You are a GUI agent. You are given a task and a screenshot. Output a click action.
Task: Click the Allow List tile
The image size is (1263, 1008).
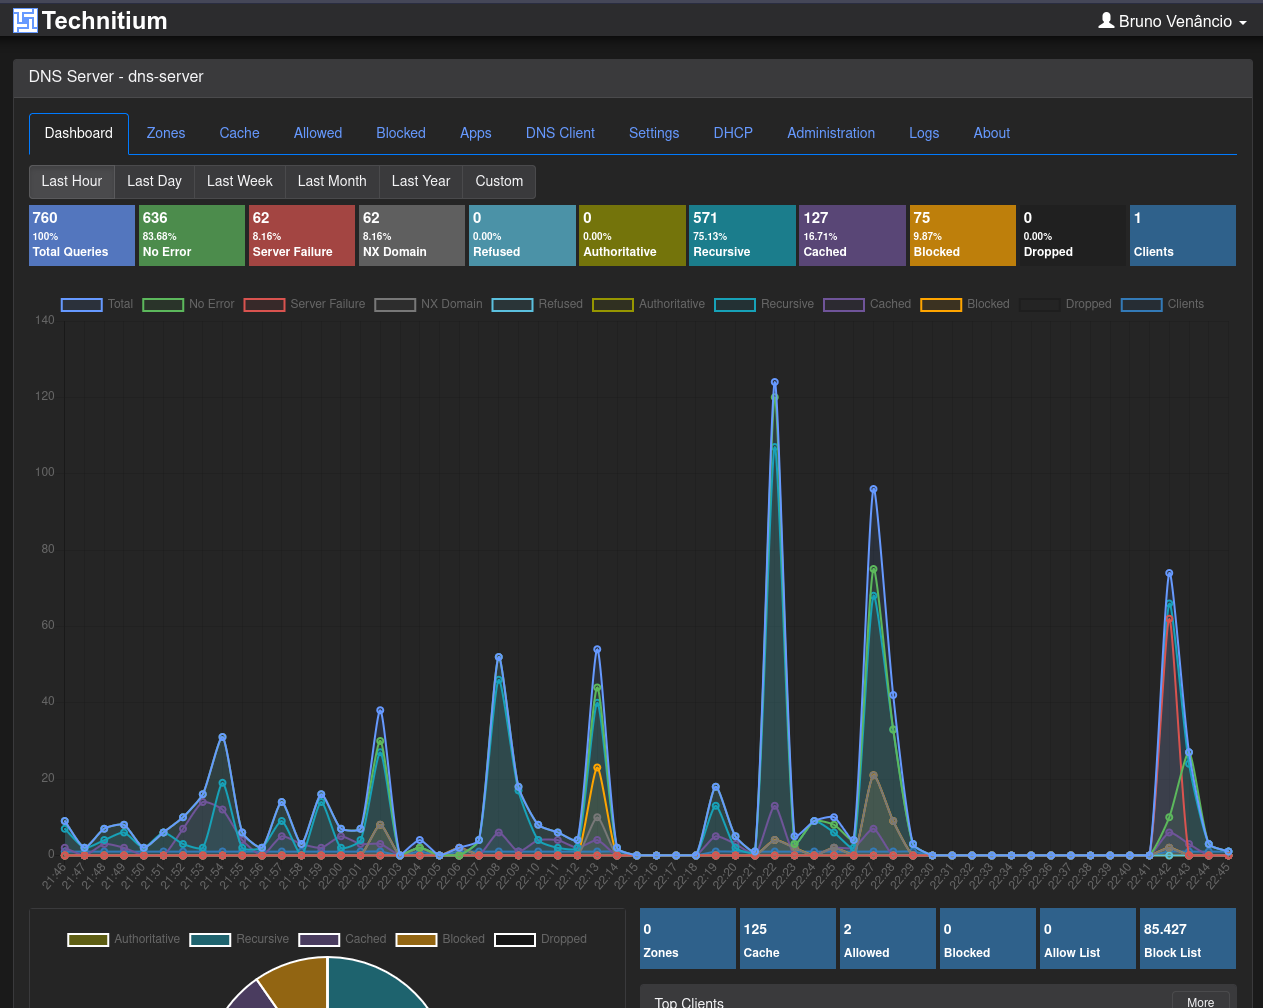[1088, 938]
